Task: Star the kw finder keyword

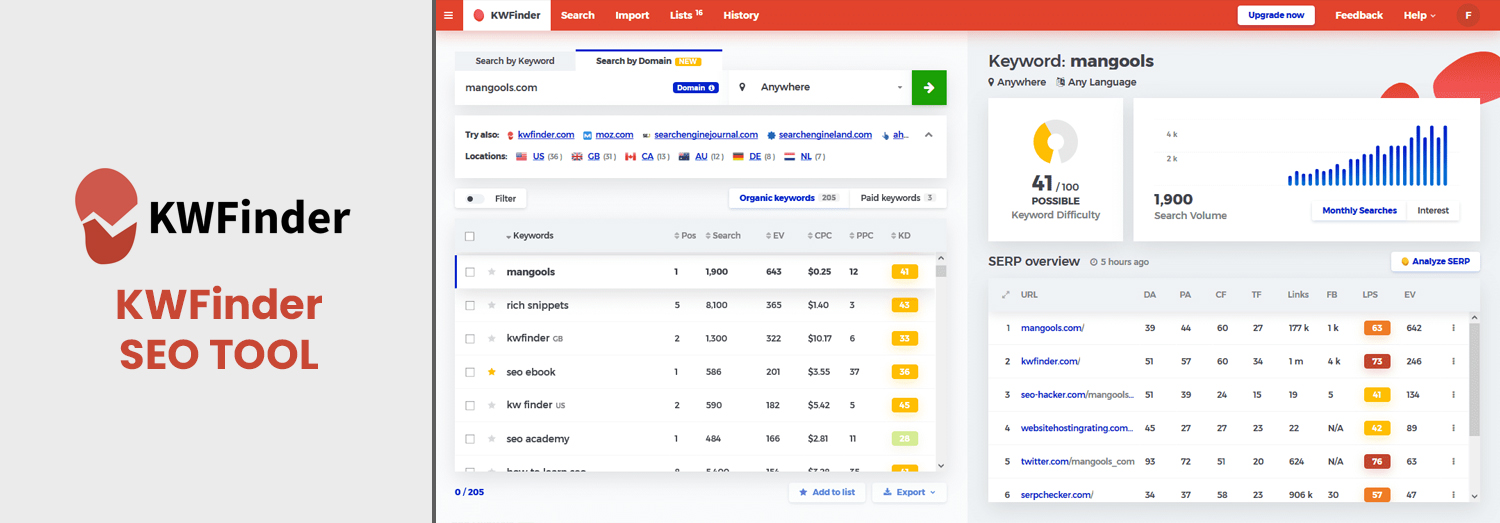Action: coord(491,405)
